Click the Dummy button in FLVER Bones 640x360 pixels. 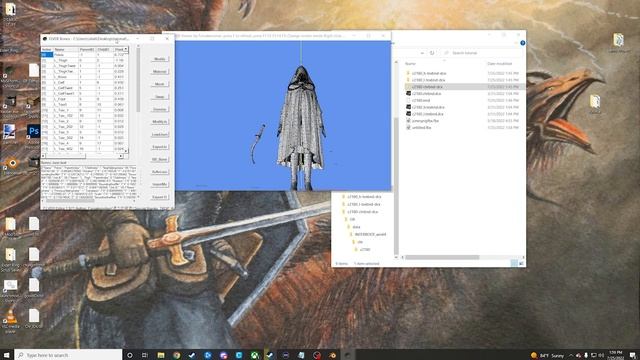[x=160, y=109]
